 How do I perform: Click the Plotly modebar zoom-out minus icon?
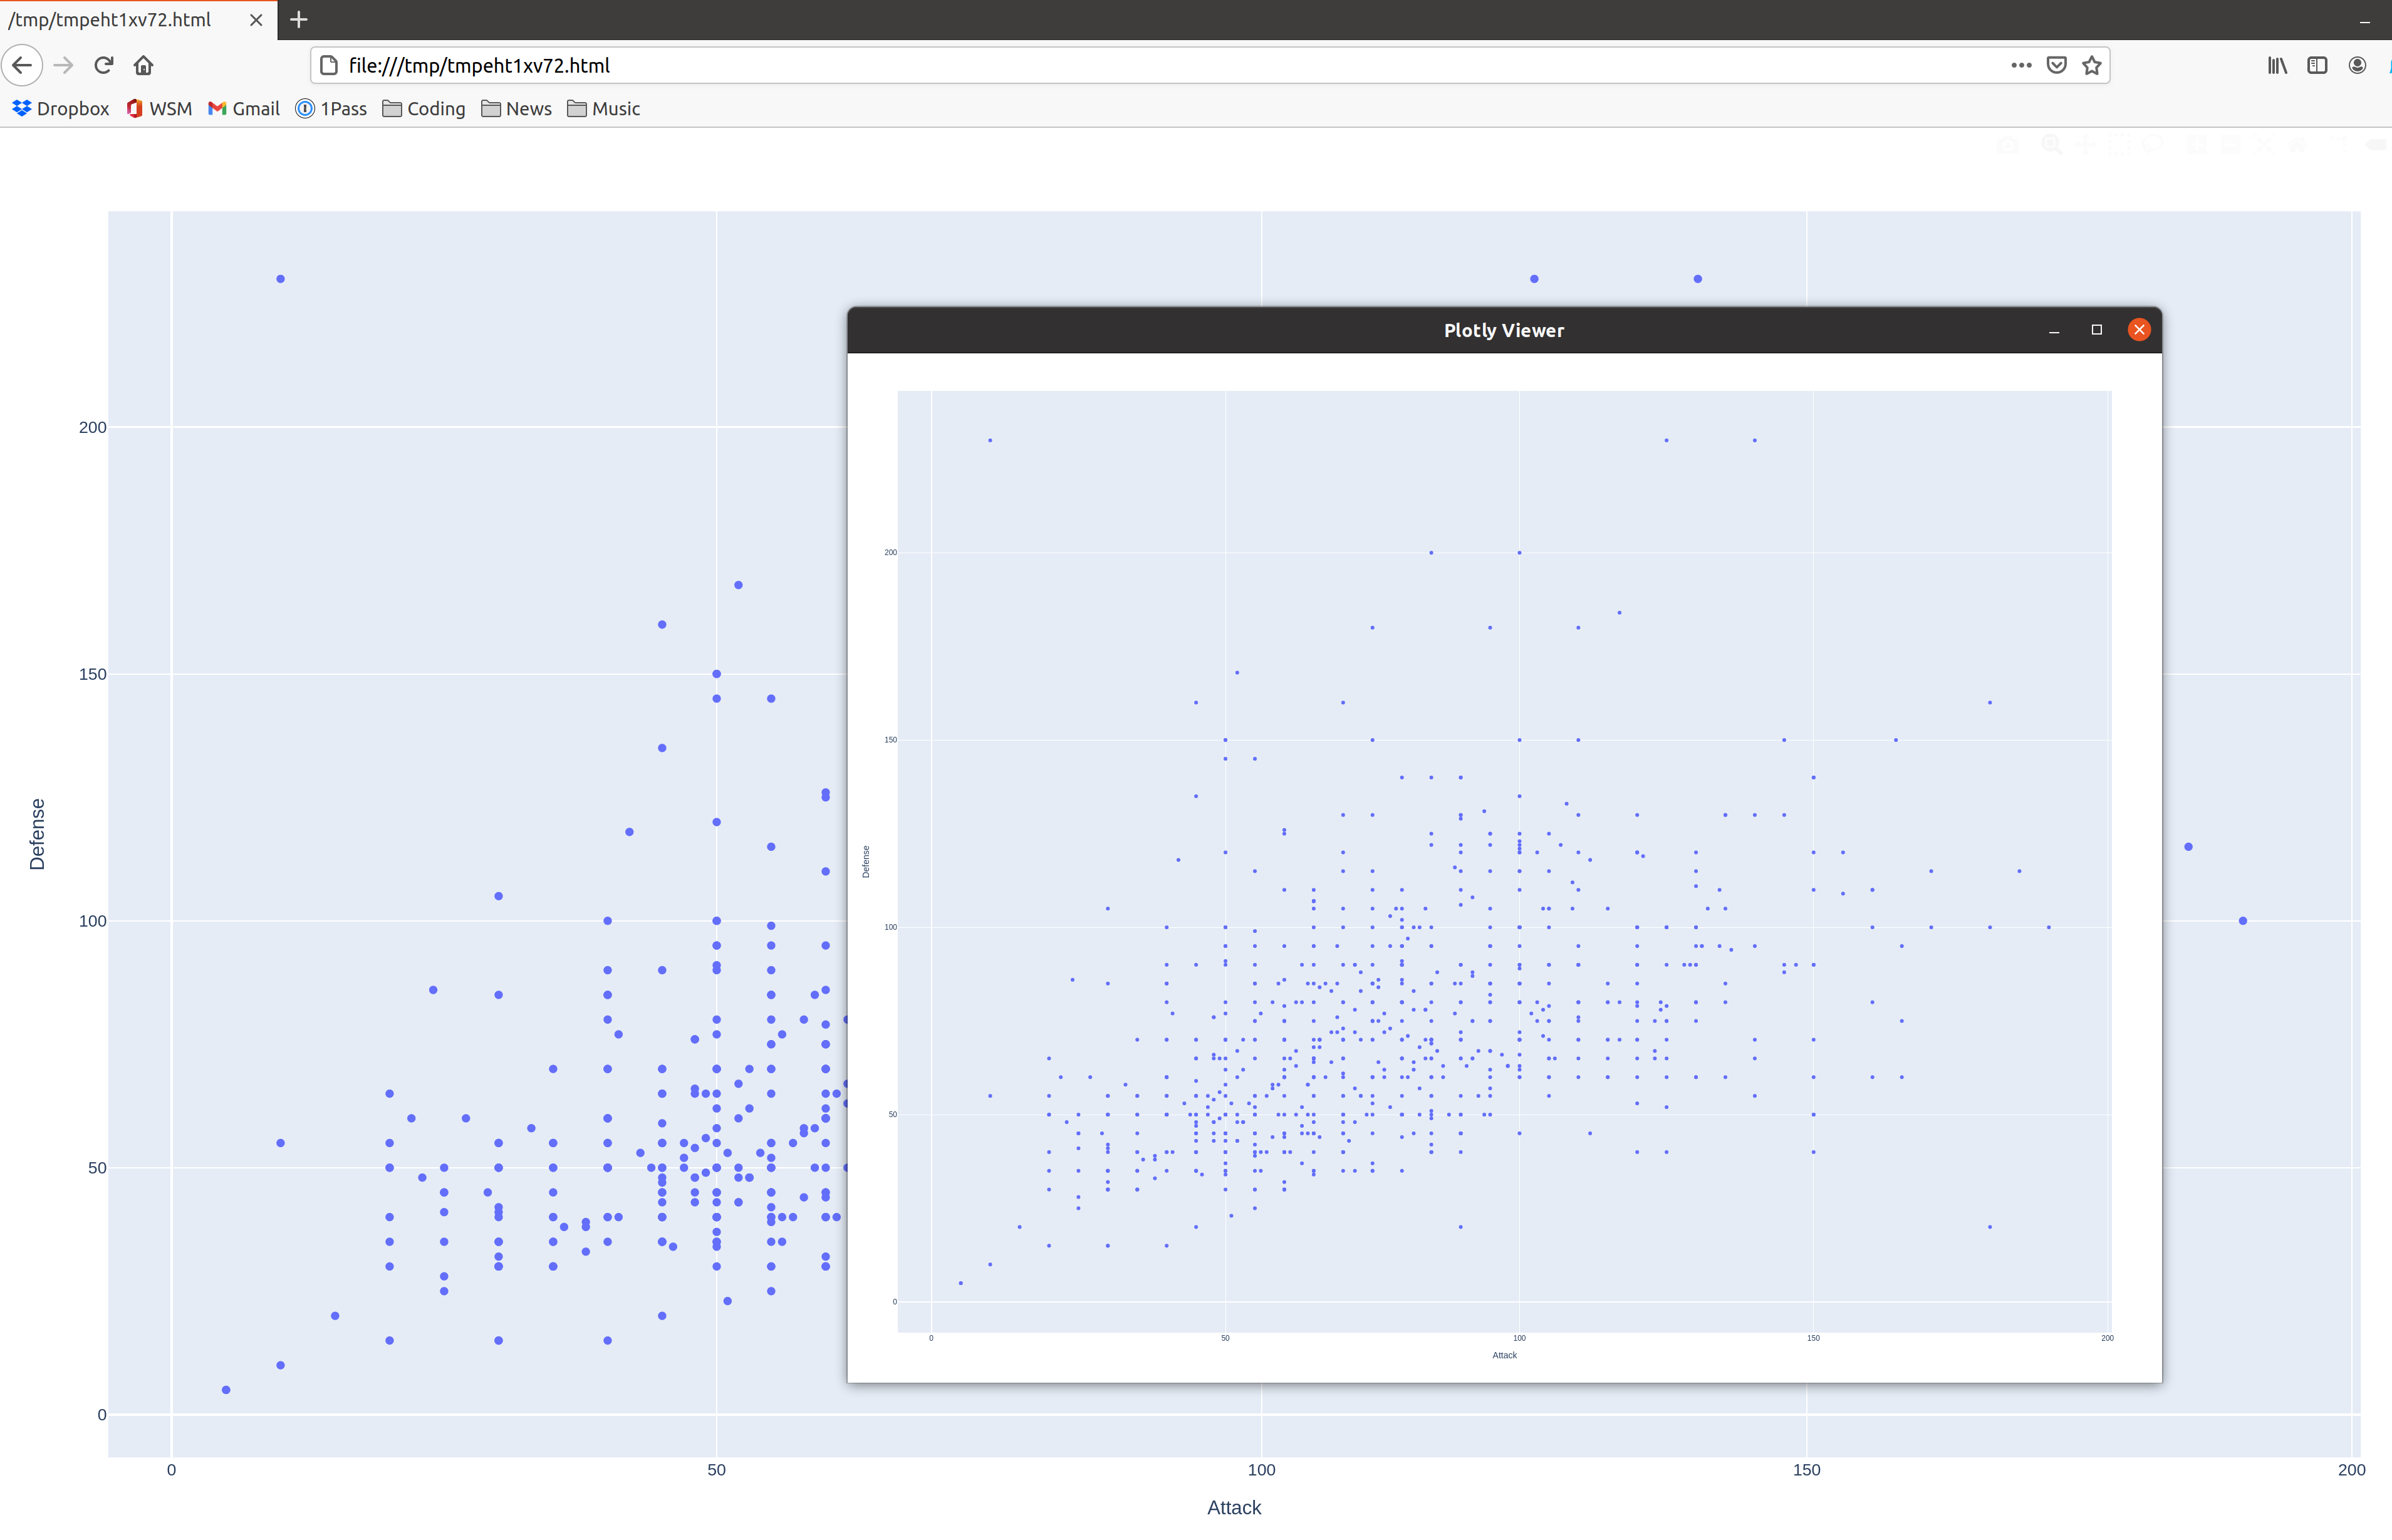point(2231,145)
